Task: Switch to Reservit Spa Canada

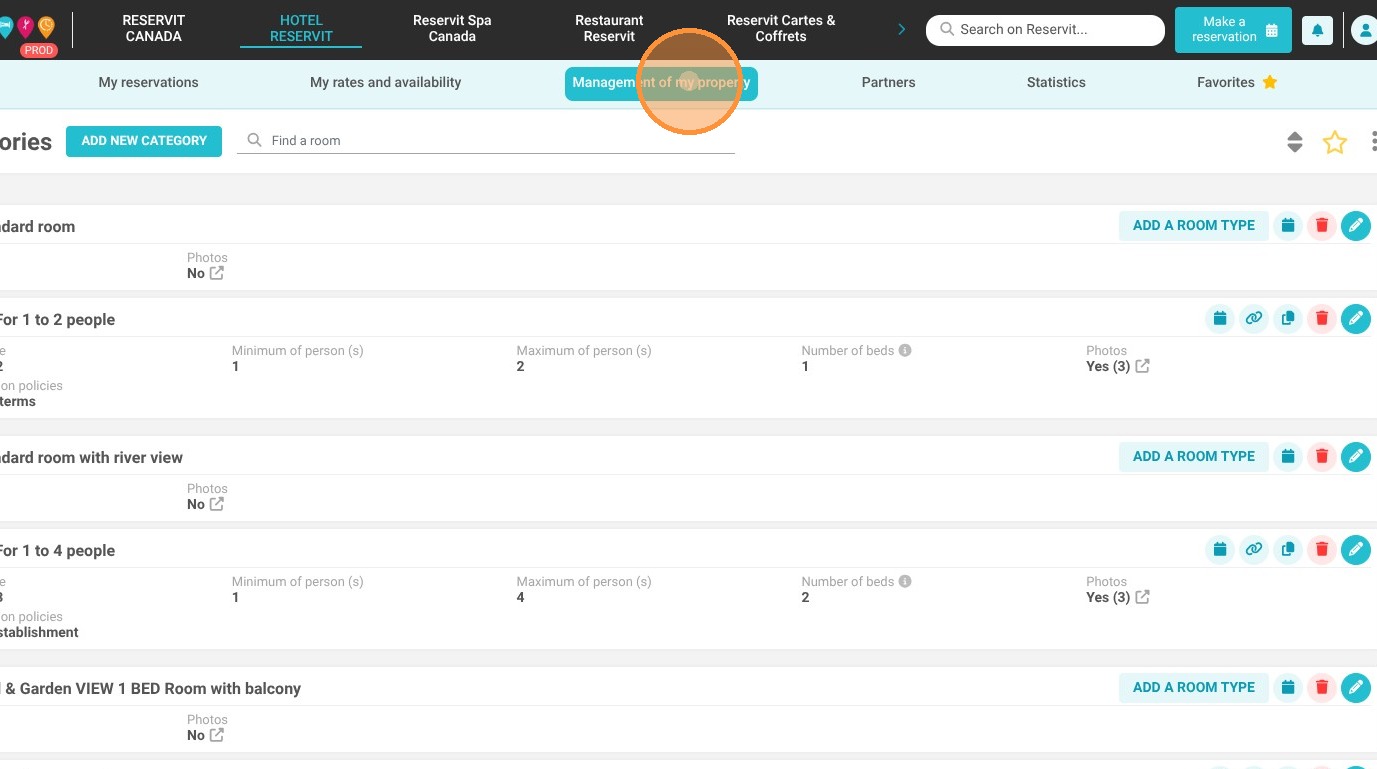Action: (x=452, y=28)
